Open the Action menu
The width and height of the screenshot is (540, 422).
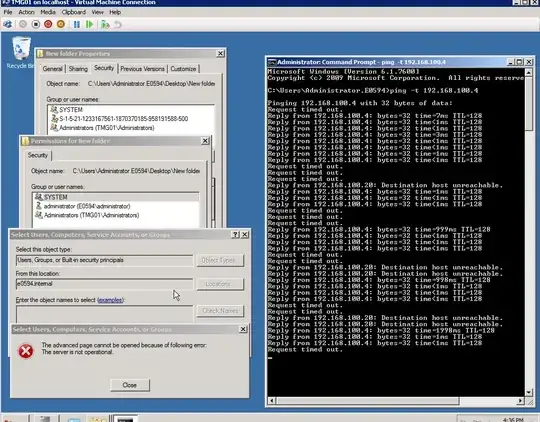[x=27, y=12]
